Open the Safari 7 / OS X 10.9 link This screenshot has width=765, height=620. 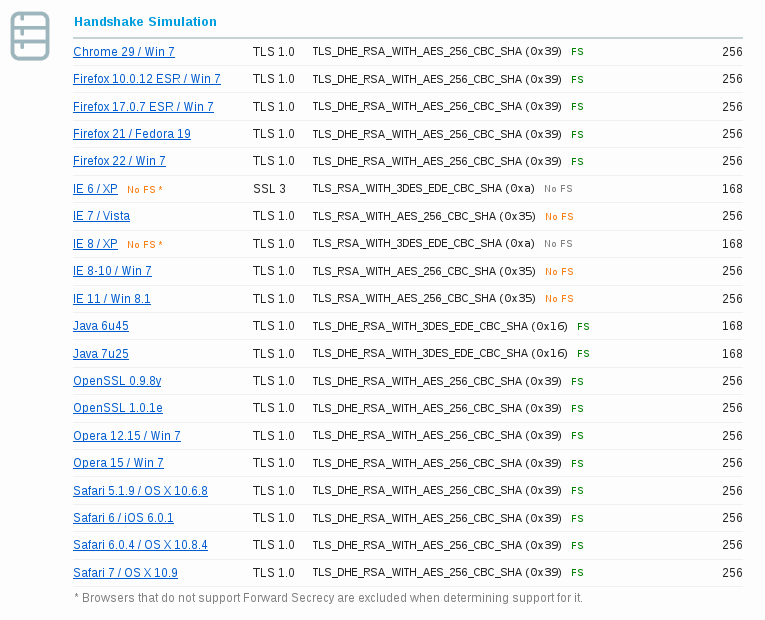125,573
